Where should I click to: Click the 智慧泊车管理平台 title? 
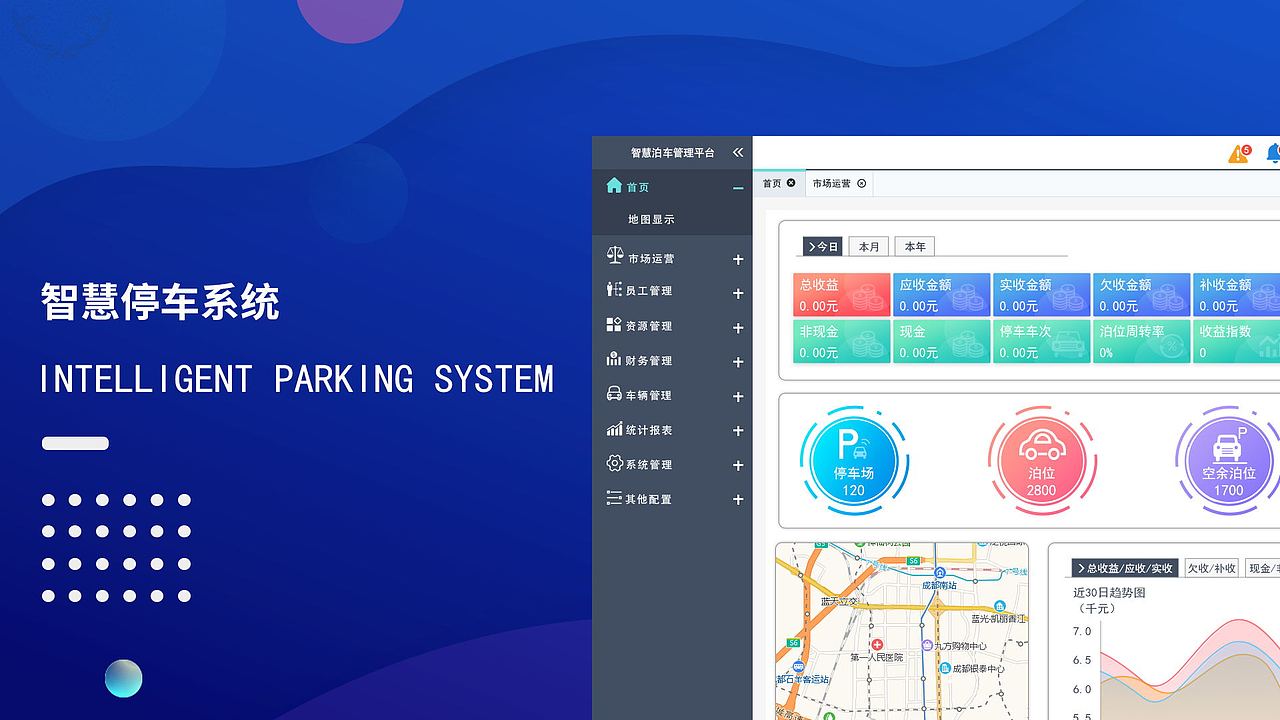point(673,153)
